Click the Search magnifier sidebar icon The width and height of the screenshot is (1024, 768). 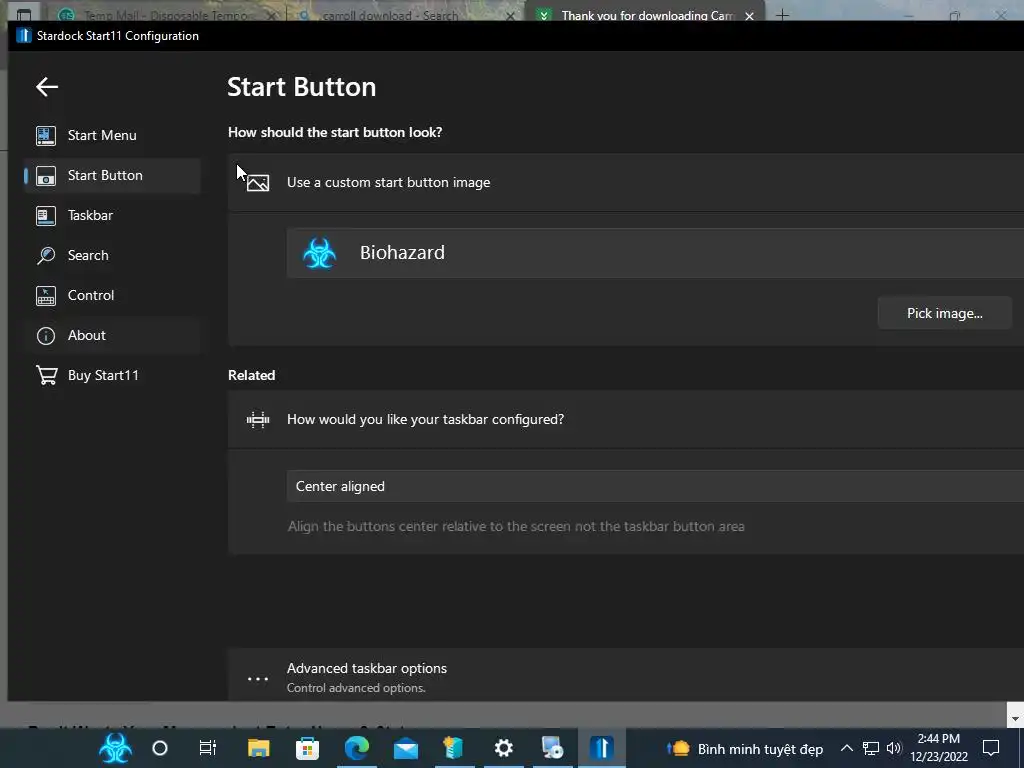tap(46, 255)
